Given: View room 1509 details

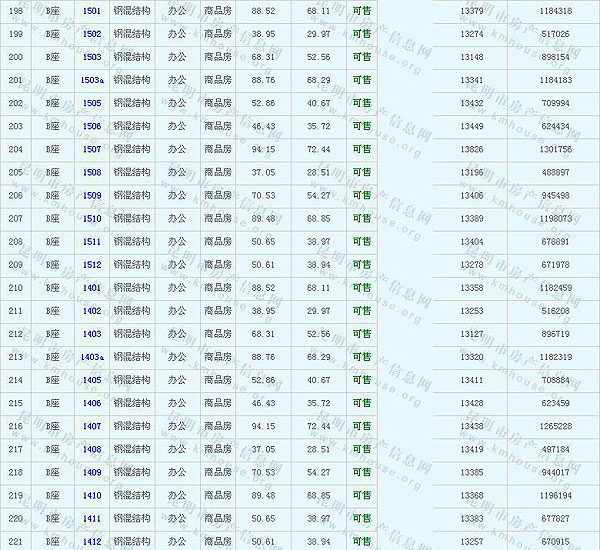Looking at the screenshot, I should 92,196.
